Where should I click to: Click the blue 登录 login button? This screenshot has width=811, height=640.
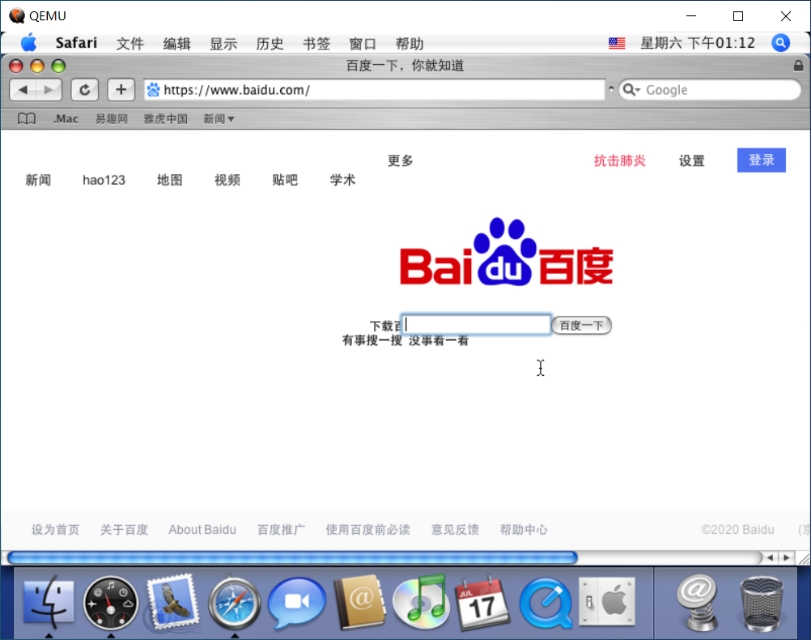point(761,160)
